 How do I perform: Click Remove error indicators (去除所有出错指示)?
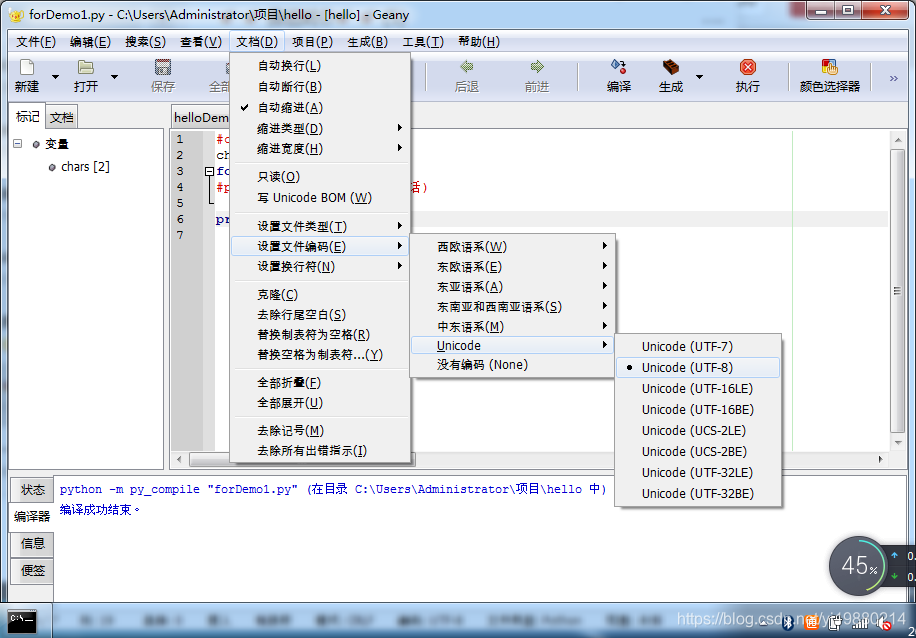320,450
